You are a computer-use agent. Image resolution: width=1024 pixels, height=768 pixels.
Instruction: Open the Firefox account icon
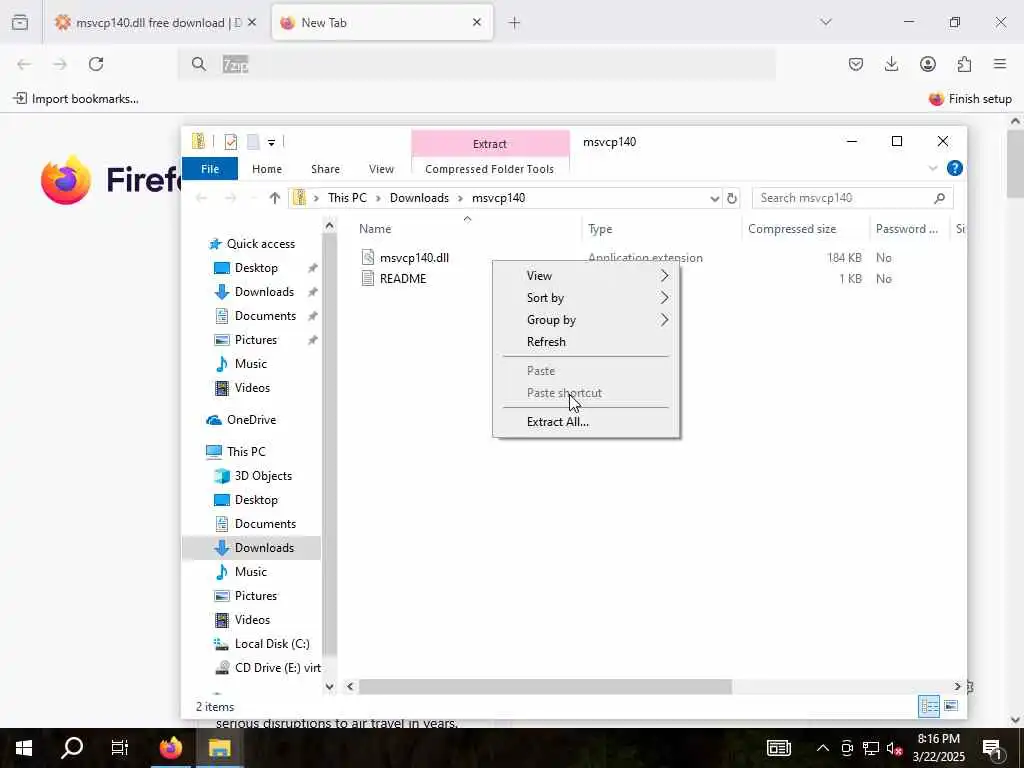pyautogui.click(x=927, y=64)
